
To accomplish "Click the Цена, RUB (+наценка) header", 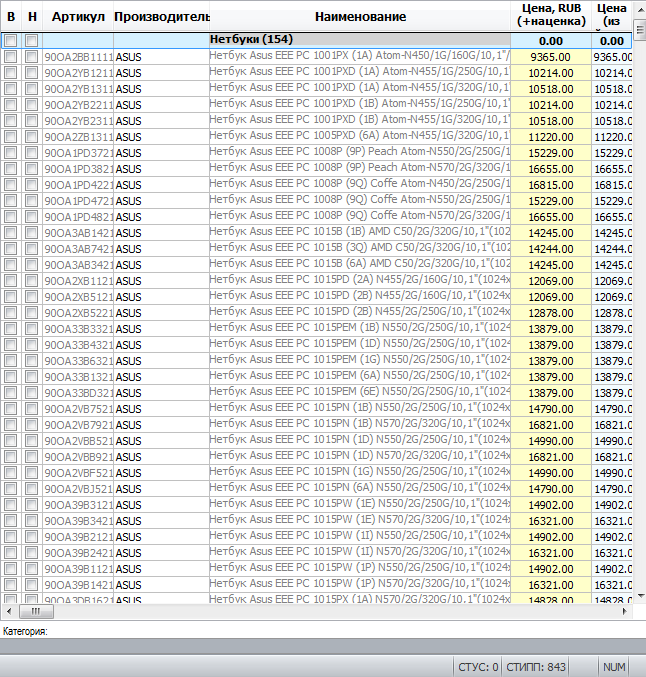I will (x=551, y=16).
